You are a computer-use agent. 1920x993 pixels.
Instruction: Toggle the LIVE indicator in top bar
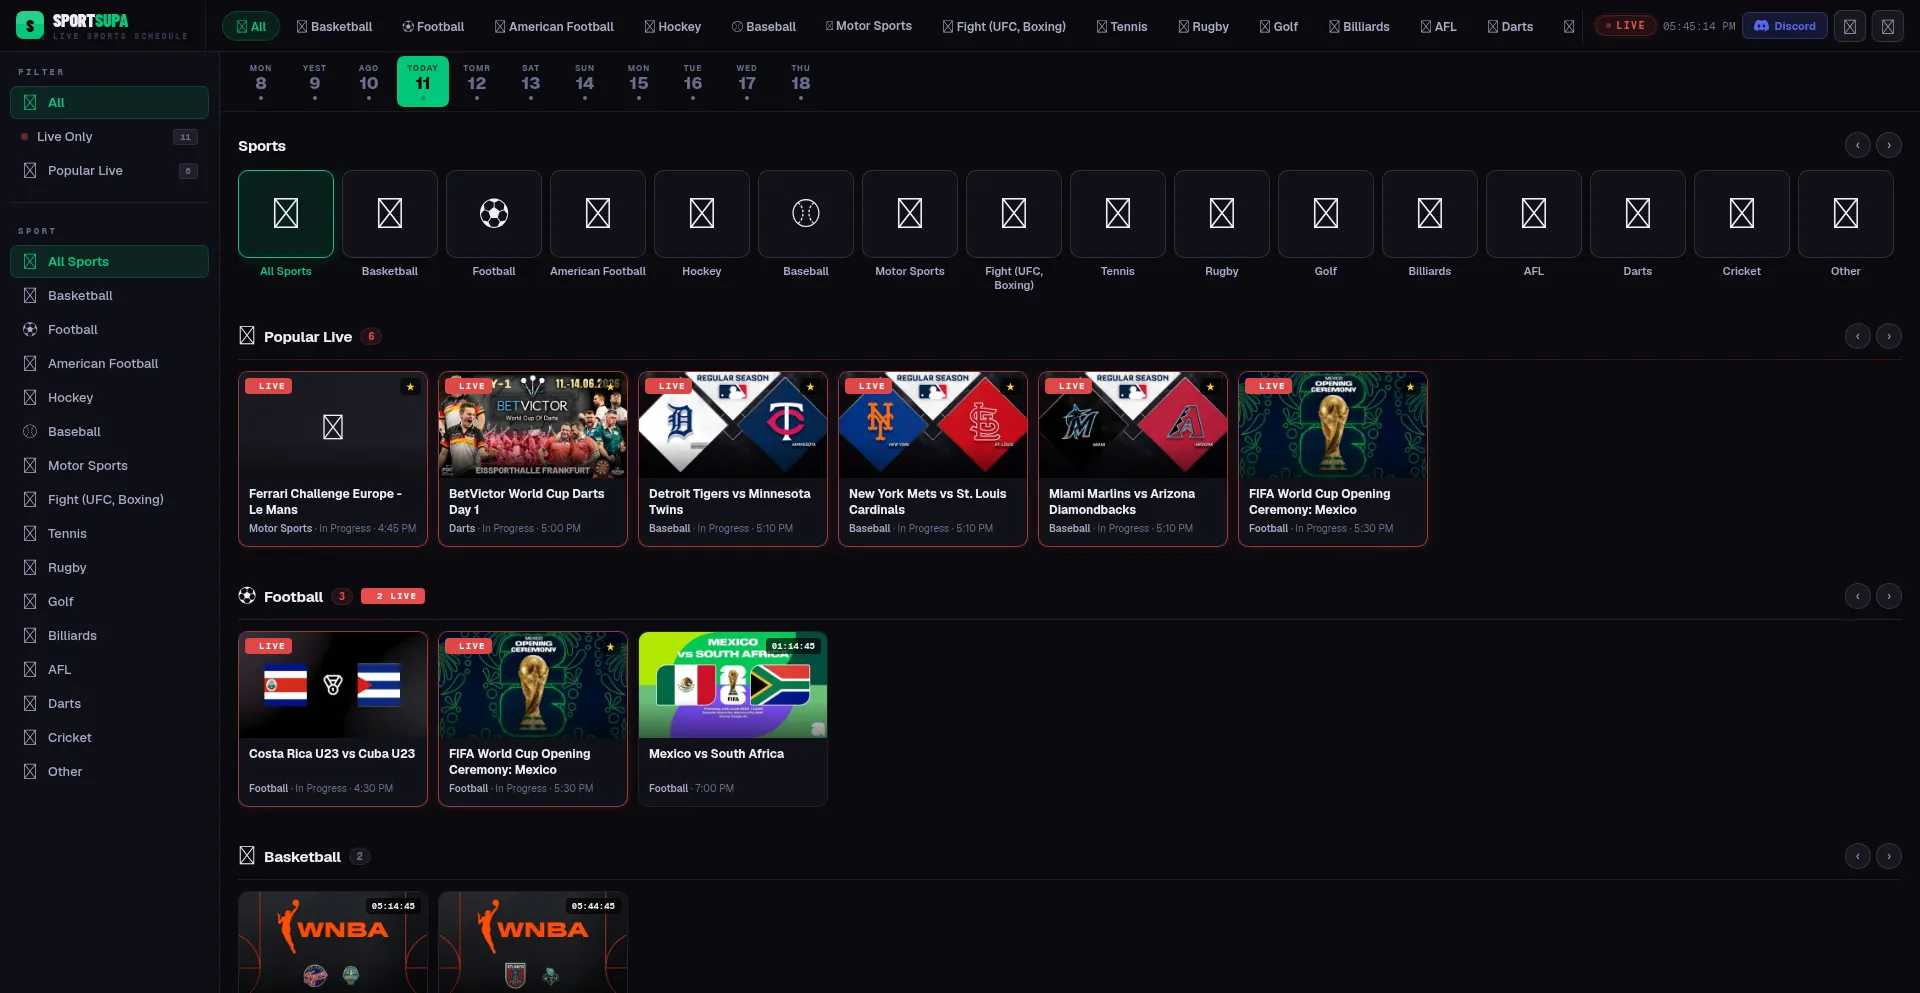click(x=1625, y=26)
